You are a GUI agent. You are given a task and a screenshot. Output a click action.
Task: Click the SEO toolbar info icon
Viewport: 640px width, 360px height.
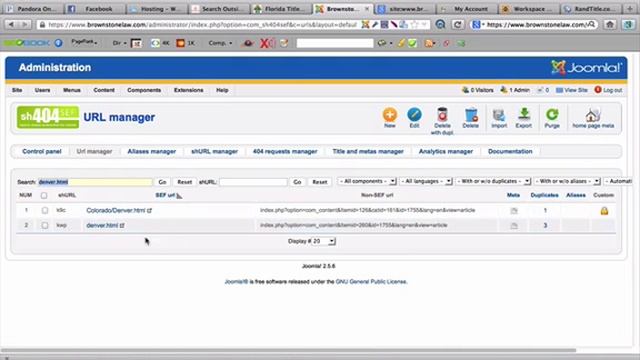point(58,43)
